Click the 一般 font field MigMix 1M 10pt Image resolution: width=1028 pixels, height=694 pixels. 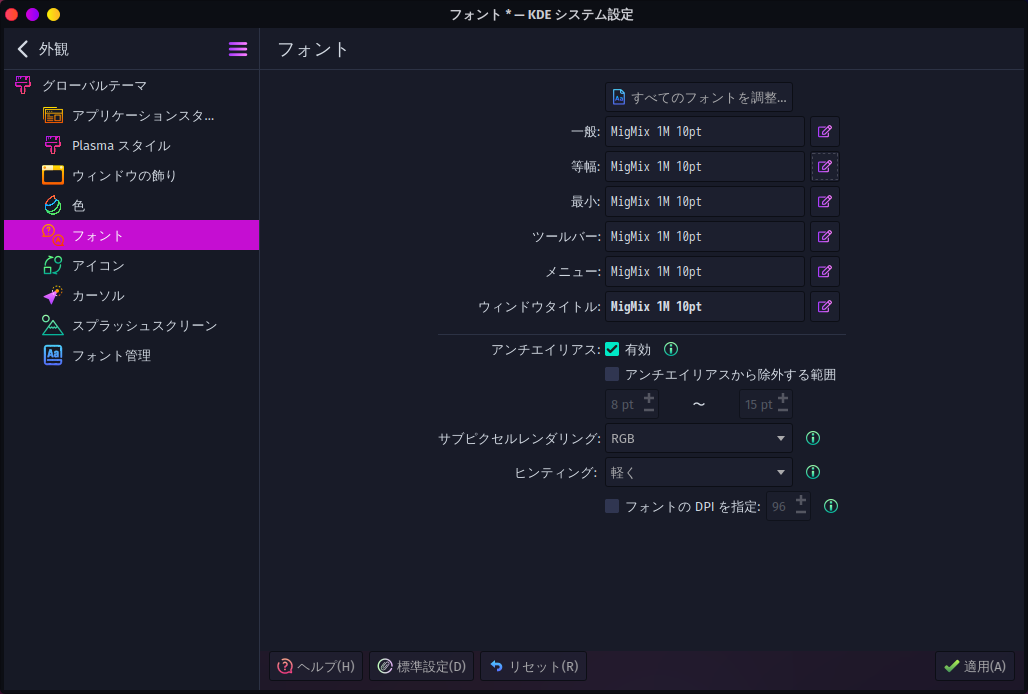[x=705, y=132]
